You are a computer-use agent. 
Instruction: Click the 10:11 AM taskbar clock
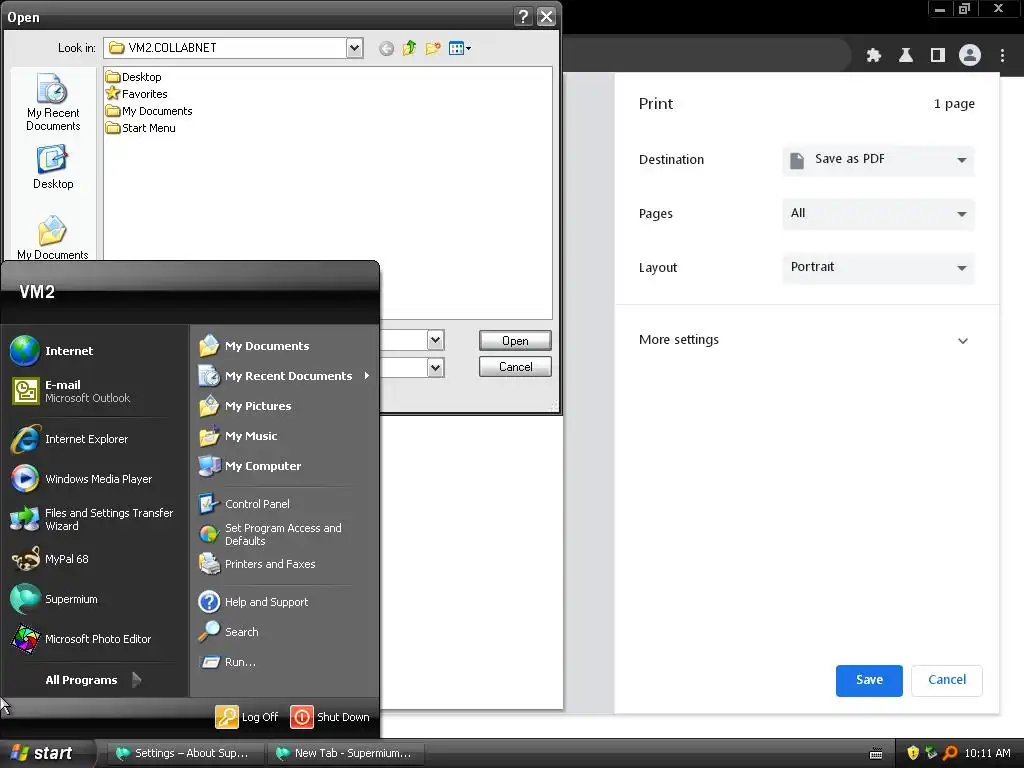click(x=987, y=753)
